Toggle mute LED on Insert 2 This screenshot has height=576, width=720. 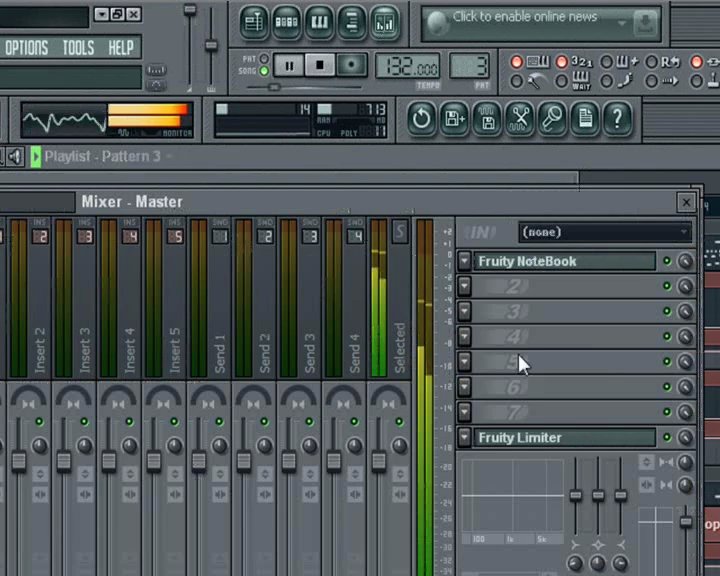[x=39, y=421]
